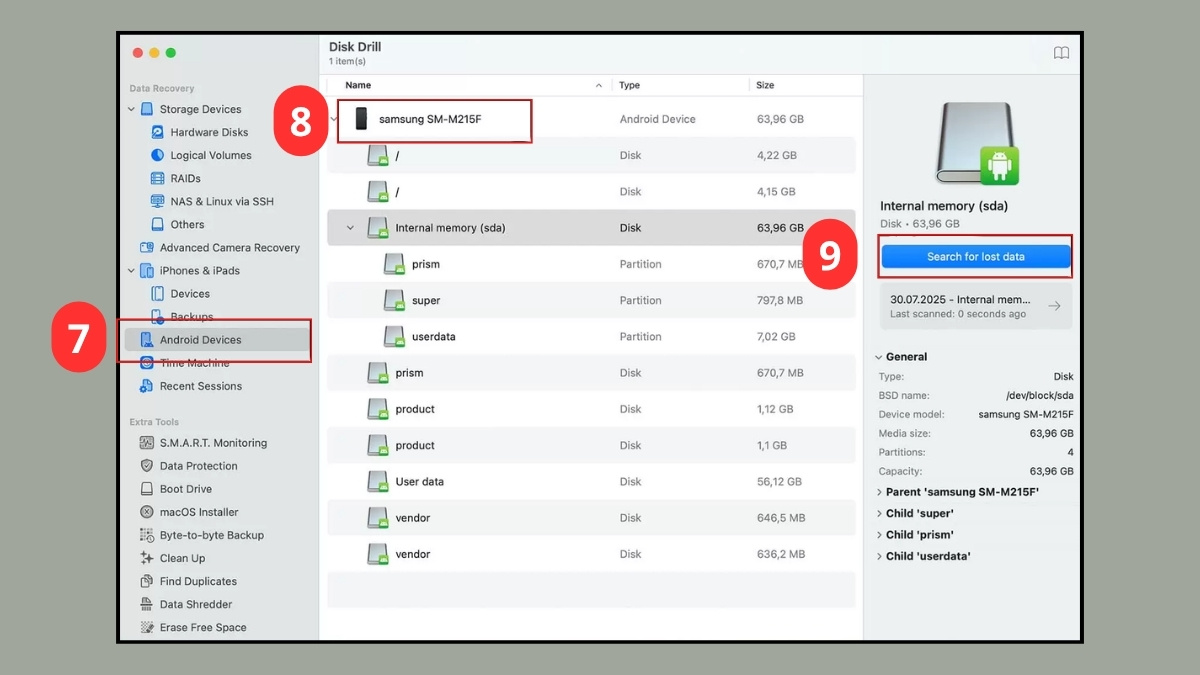Image resolution: width=1200 pixels, height=675 pixels.
Task: Click the disk icon beside super
Action: tap(394, 301)
